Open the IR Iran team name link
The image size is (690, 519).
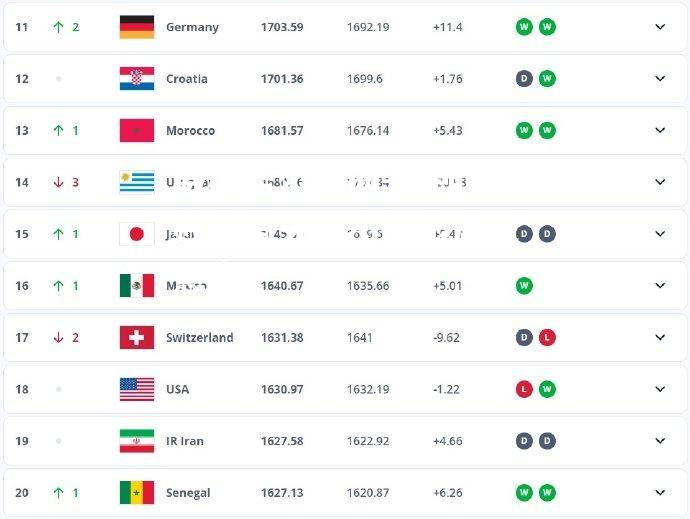point(185,441)
